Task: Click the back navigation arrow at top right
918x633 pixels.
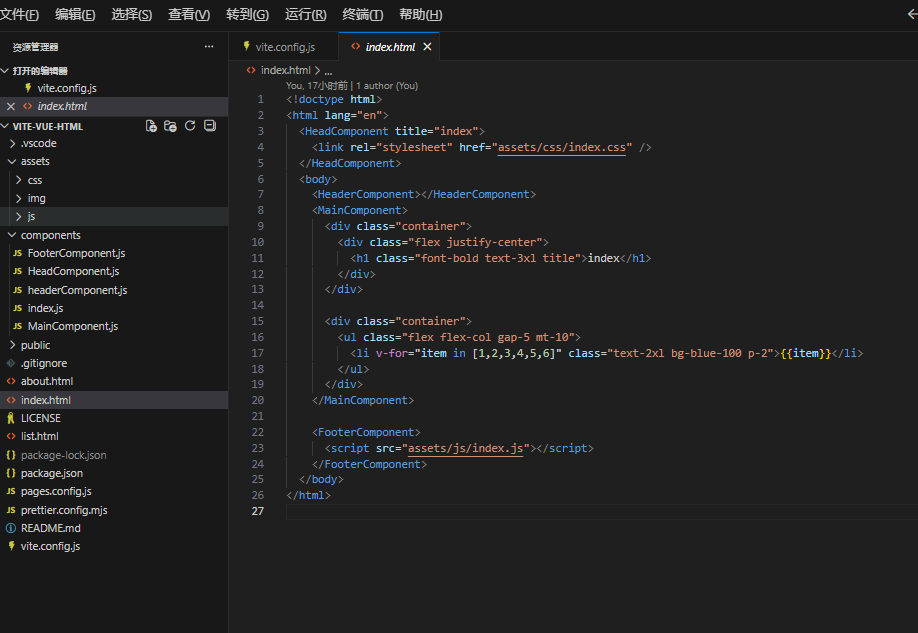Action: click(912, 14)
